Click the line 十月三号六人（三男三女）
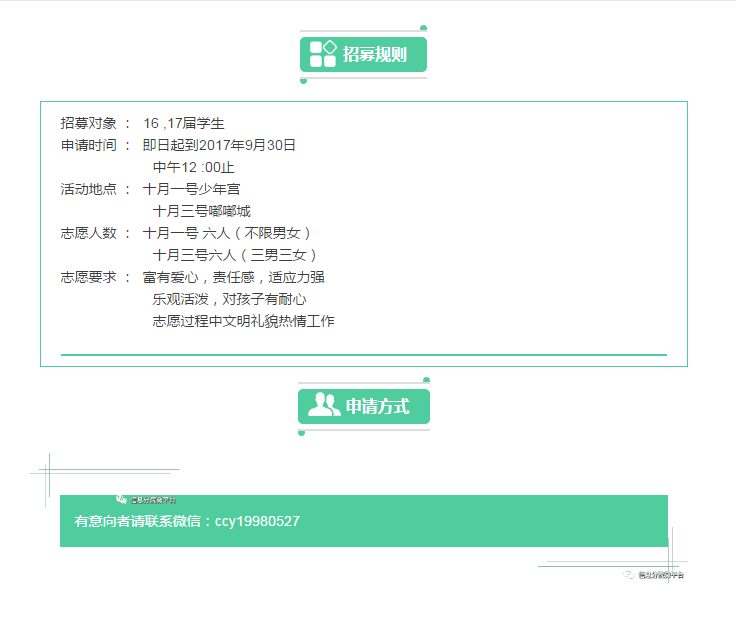 tap(236, 255)
